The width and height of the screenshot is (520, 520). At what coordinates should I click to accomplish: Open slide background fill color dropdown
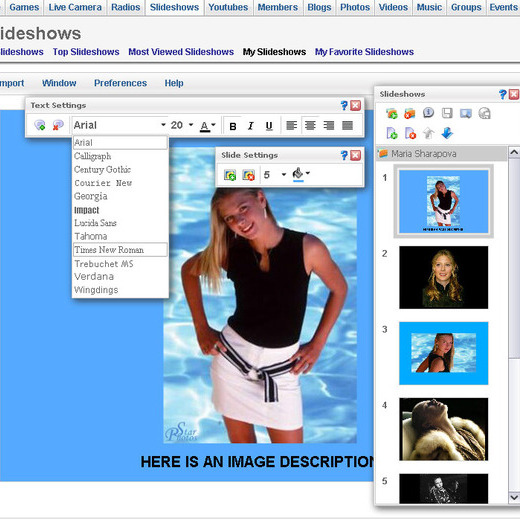pos(308,173)
